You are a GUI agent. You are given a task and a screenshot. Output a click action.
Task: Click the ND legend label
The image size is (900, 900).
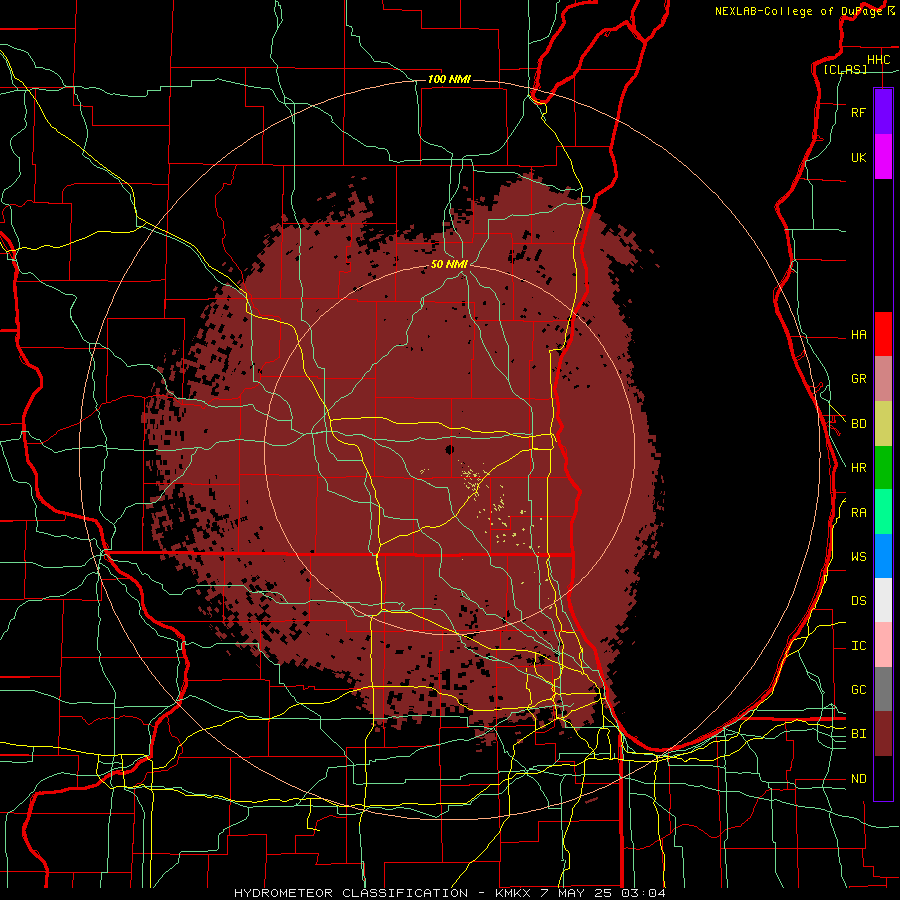[858, 779]
